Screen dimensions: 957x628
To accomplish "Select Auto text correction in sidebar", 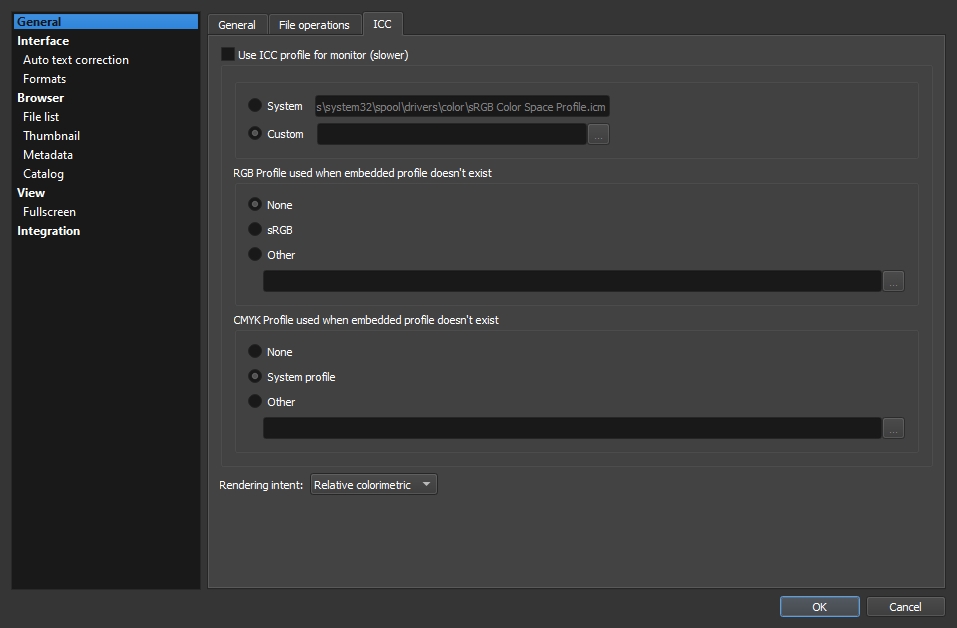I will 76,60.
